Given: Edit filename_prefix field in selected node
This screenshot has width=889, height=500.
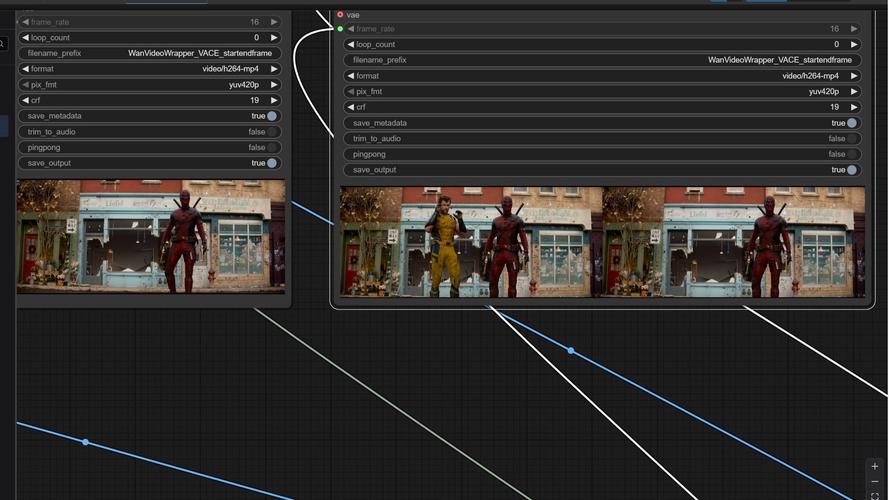Looking at the screenshot, I should (602, 60).
